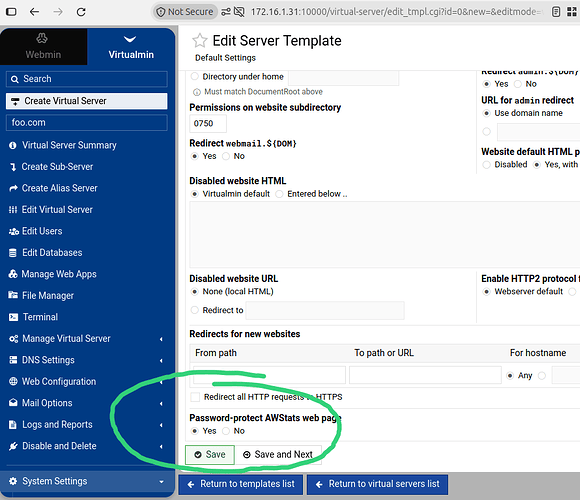The width and height of the screenshot is (580, 500).
Task: Click the File Manager folder icon
Action: point(13,295)
